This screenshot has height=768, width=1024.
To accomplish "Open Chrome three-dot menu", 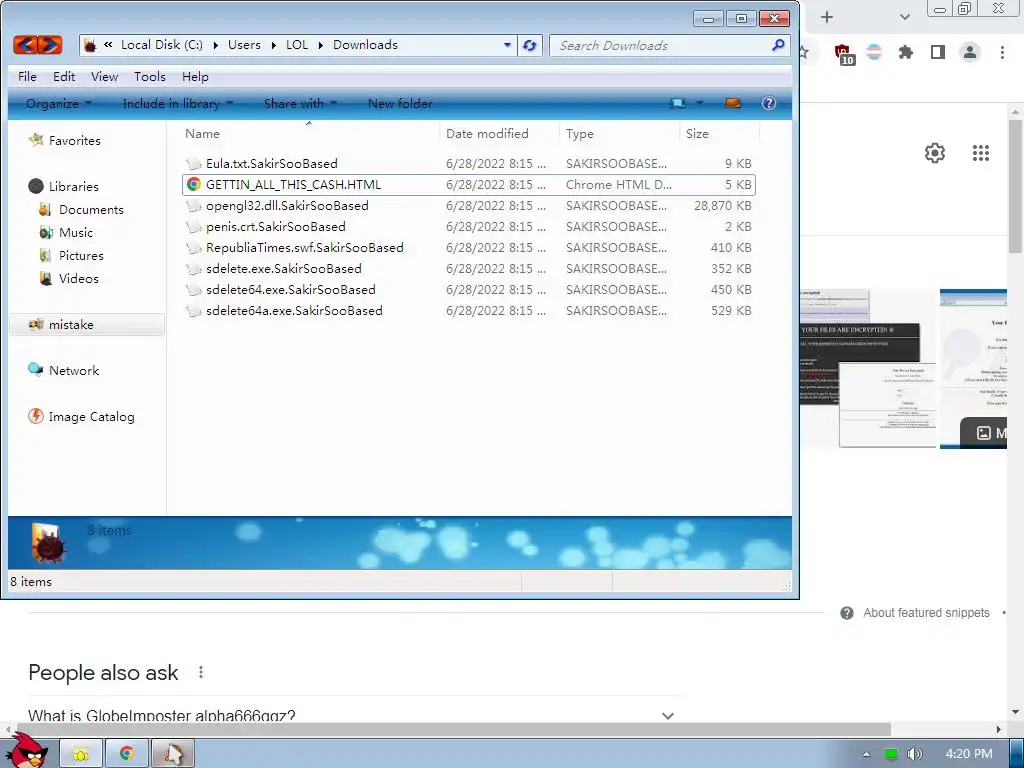I will coord(1002,52).
